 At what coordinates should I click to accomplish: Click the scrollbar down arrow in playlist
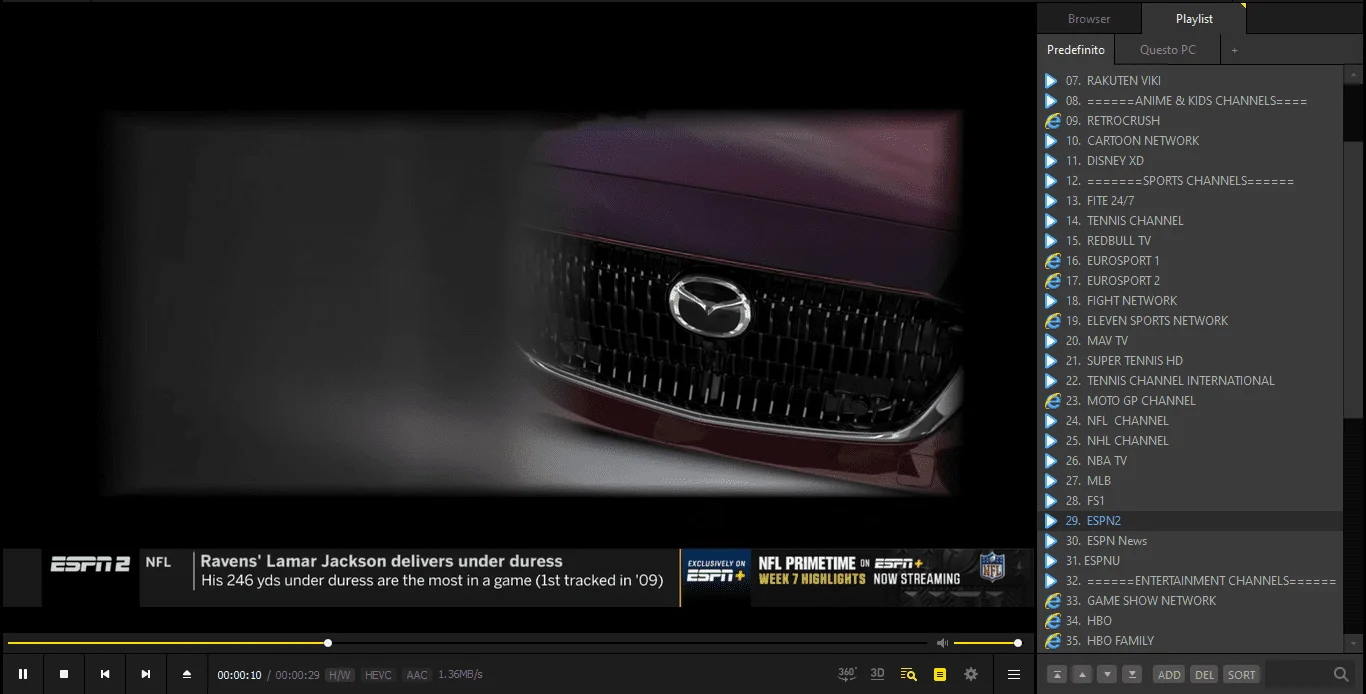pos(1354,643)
